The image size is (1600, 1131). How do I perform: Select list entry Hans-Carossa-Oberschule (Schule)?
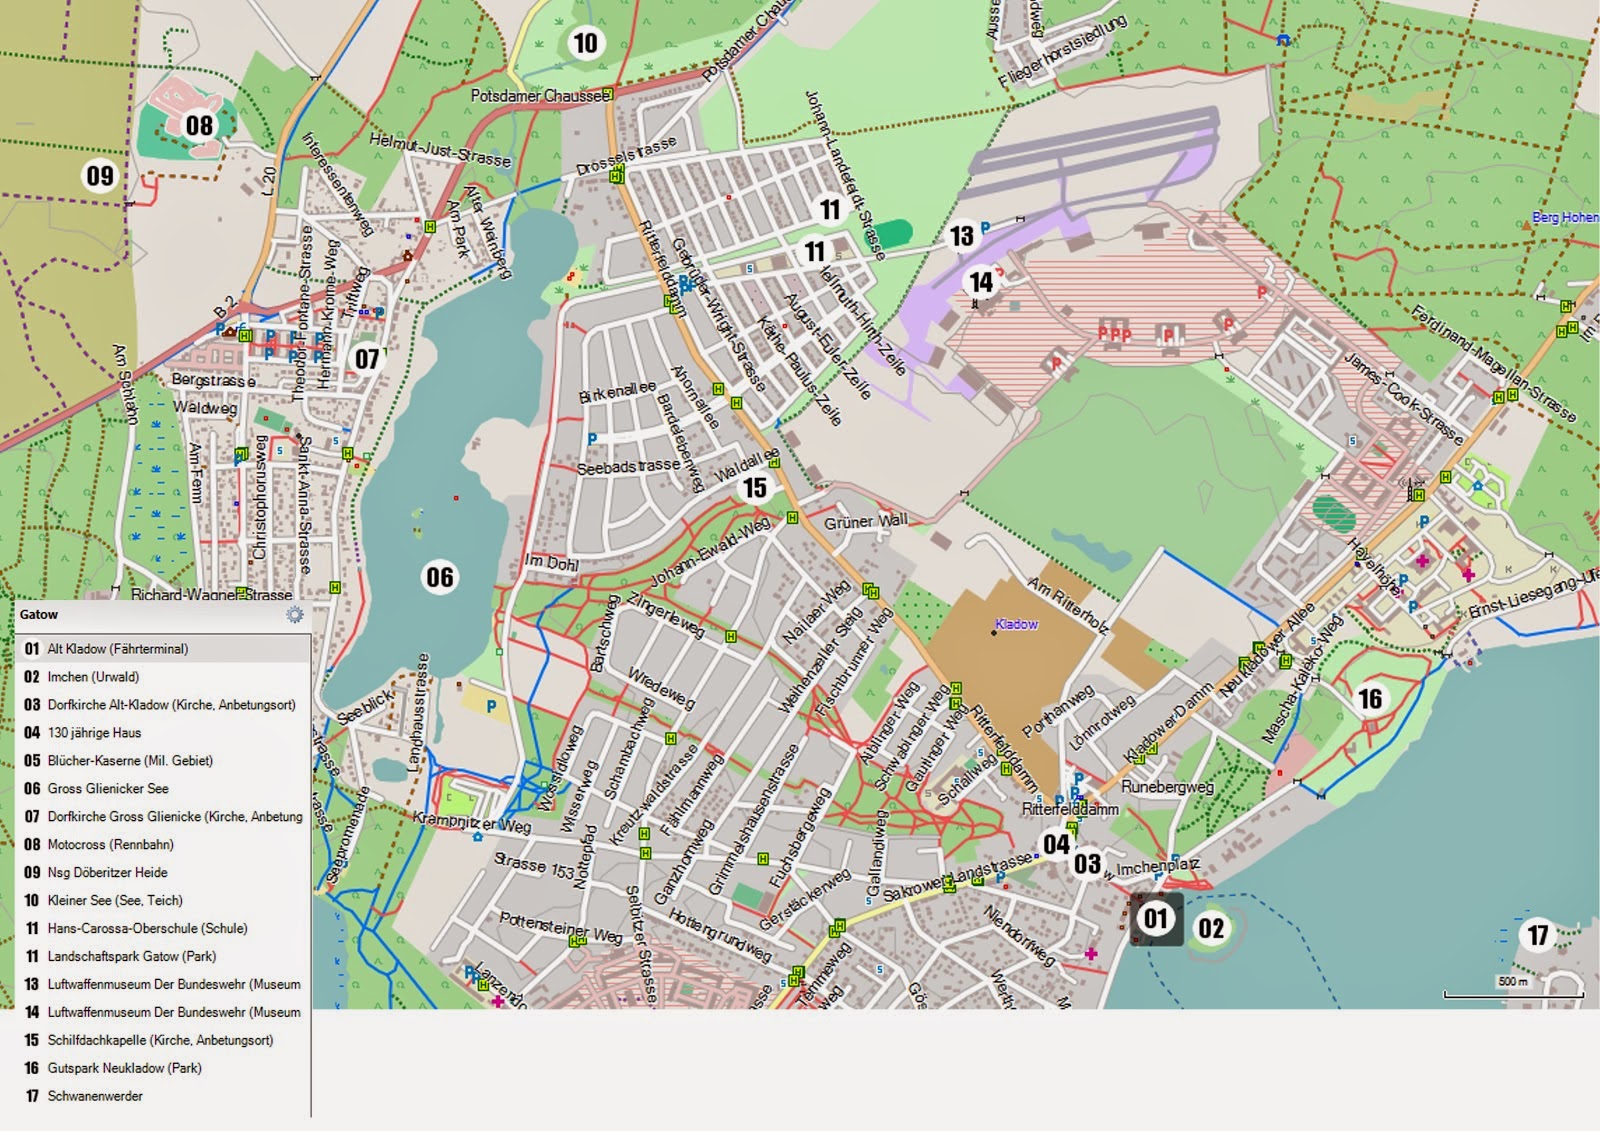pos(162,929)
